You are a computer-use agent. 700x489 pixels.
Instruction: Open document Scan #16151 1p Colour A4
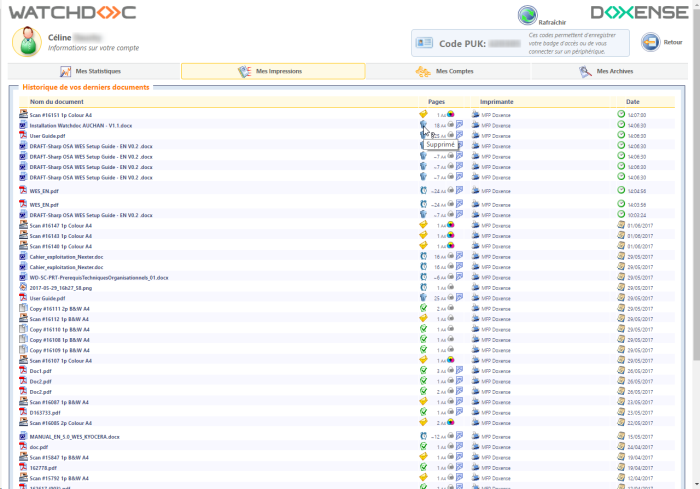pyautogui.click(x=60, y=115)
